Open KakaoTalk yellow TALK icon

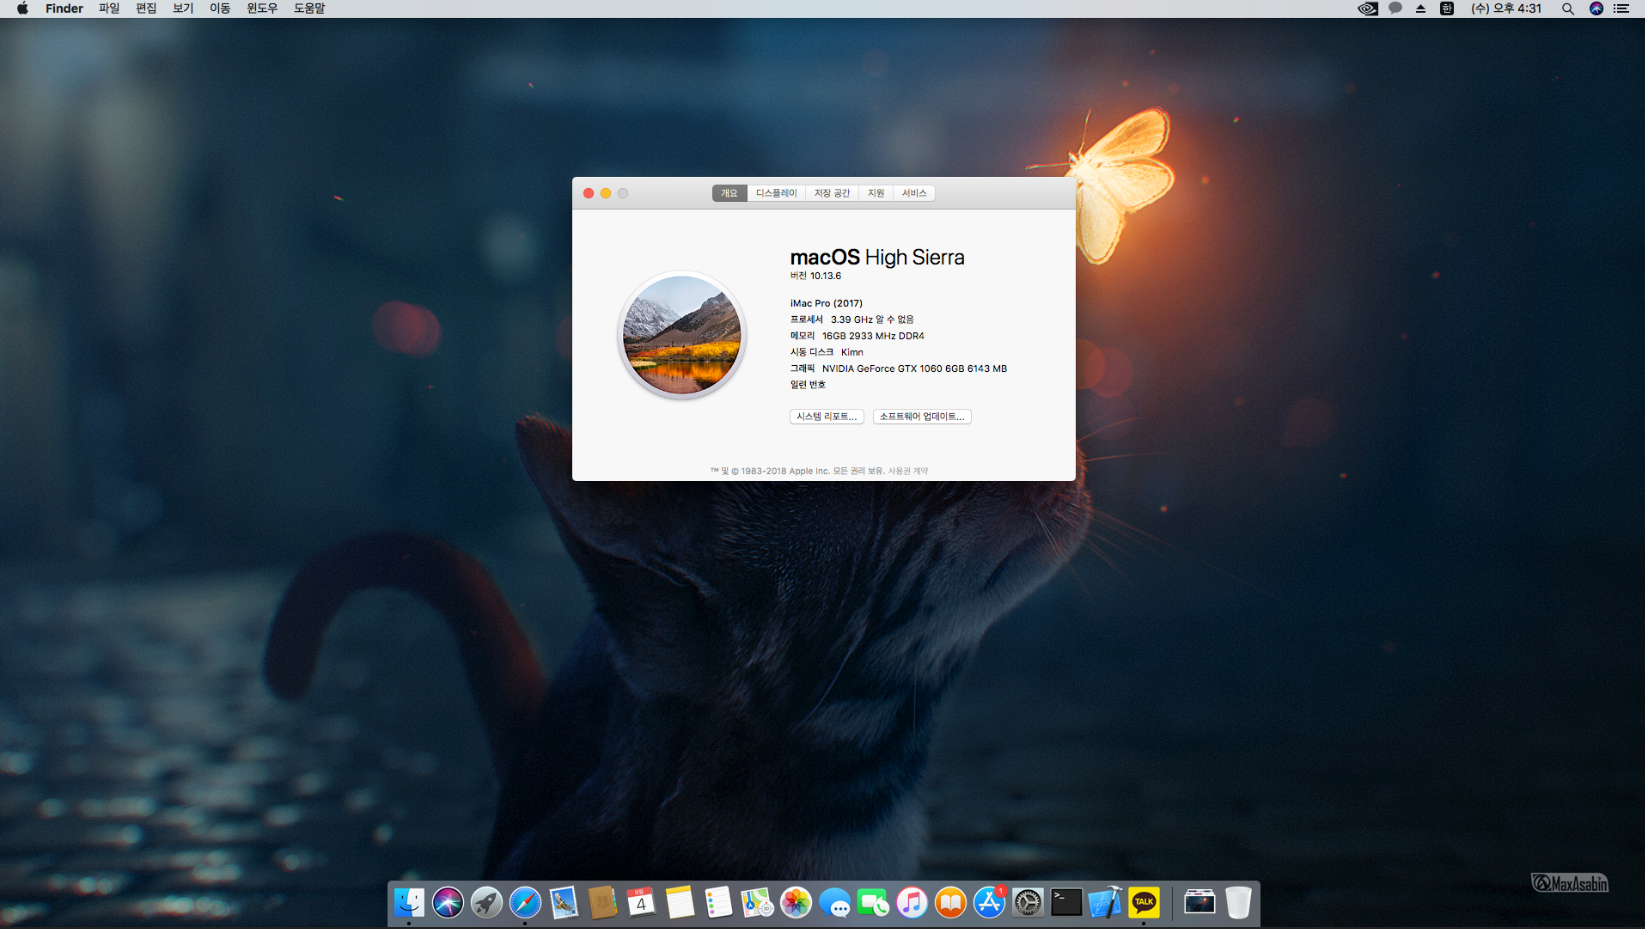pyautogui.click(x=1144, y=903)
